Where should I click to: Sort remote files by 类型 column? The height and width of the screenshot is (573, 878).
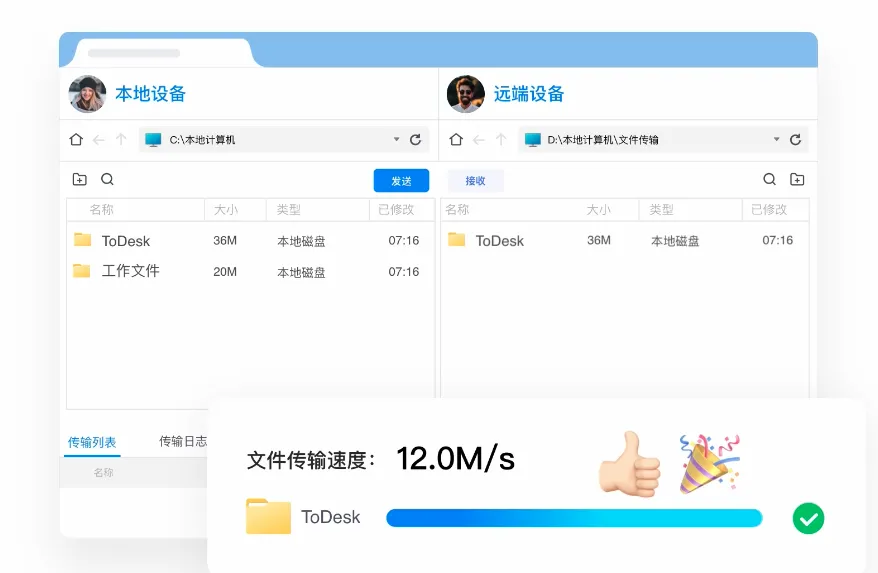coord(661,209)
